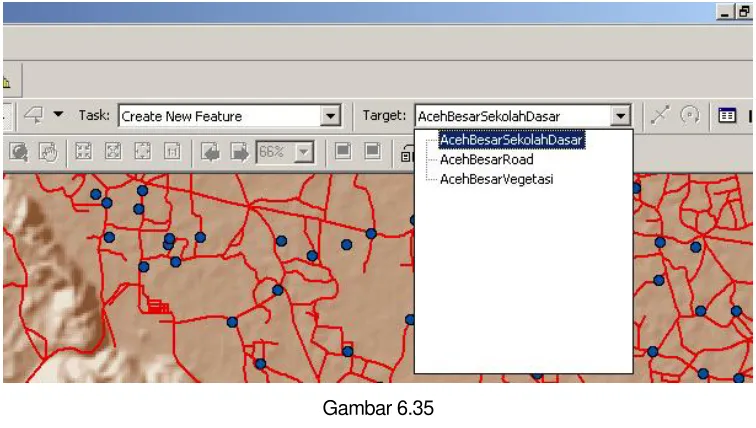Go forward to next layout extent

240,152
